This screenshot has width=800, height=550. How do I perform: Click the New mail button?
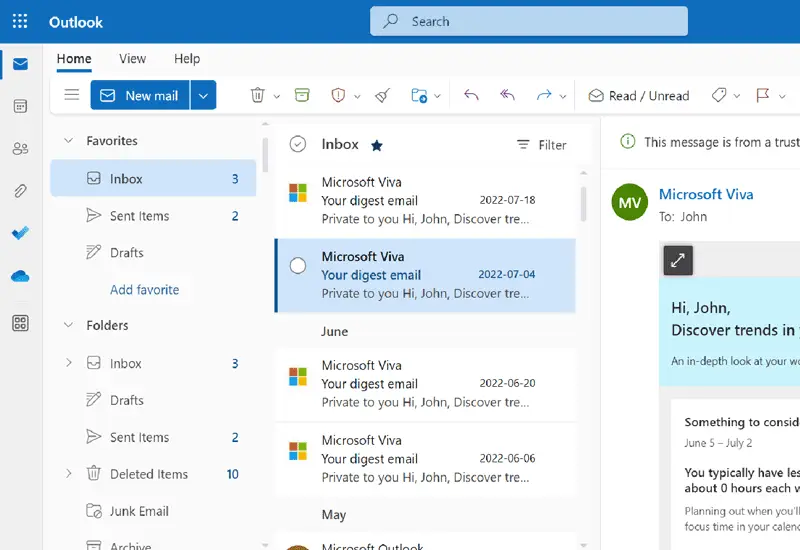140,95
